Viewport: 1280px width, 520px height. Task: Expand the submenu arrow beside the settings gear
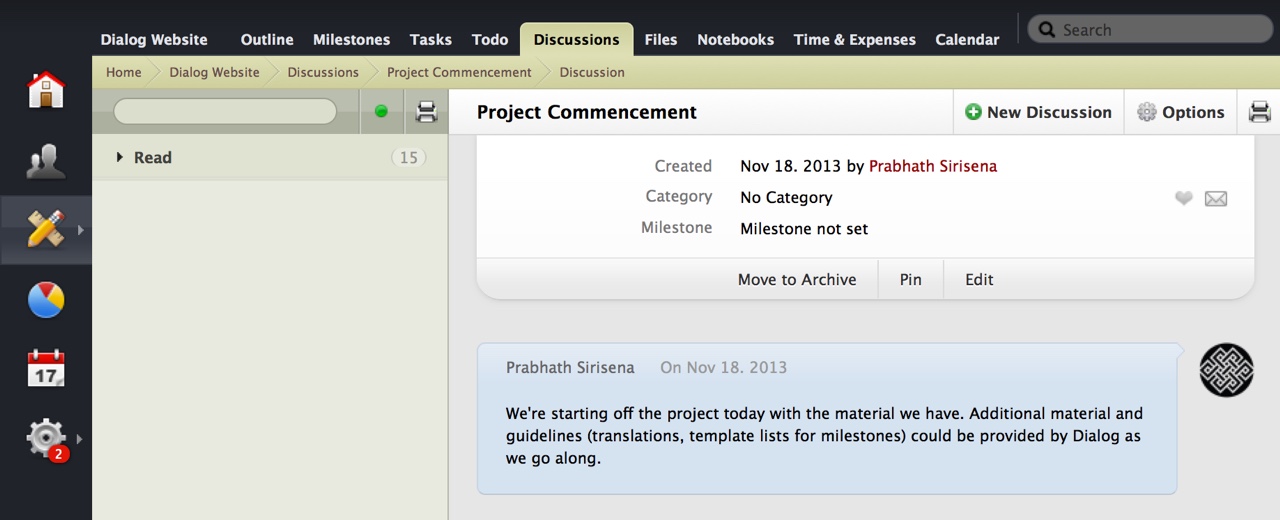click(x=80, y=438)
